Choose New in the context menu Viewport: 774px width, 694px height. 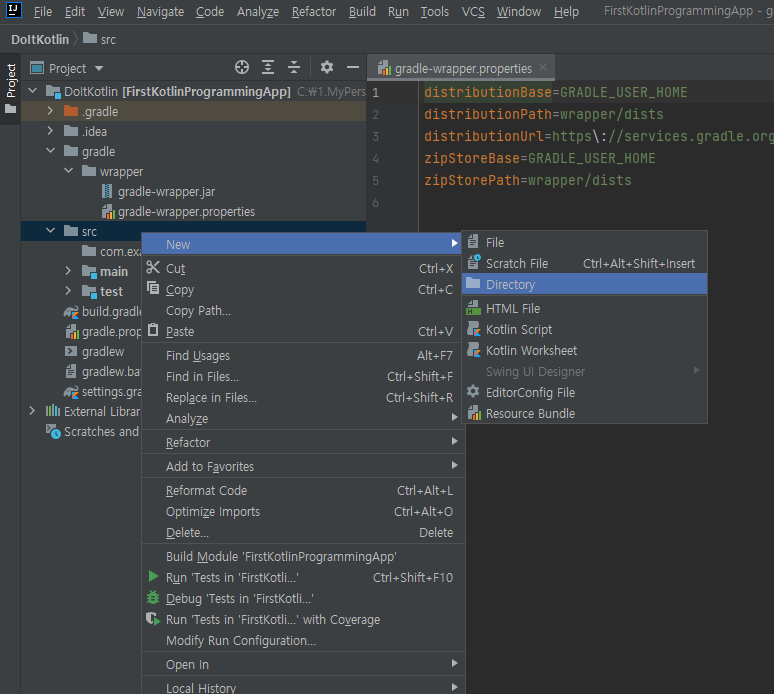click(302, 244)
